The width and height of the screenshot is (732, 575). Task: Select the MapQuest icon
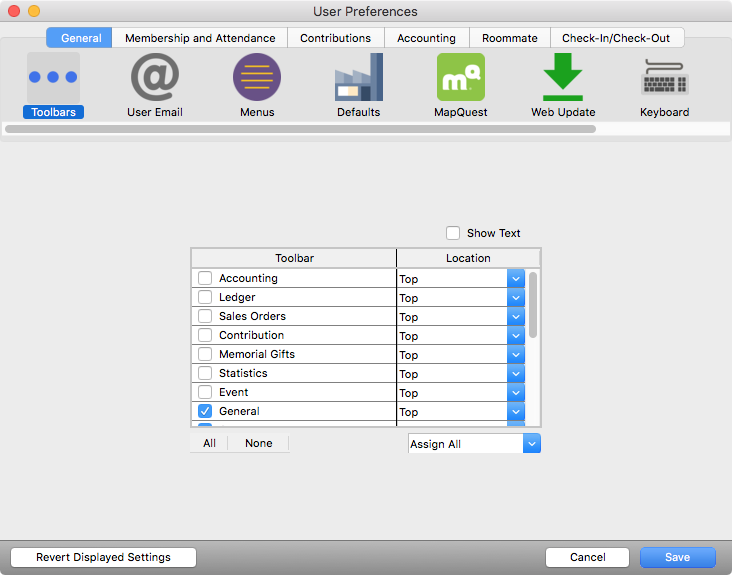pyautogui.click(x=460, y=78)
